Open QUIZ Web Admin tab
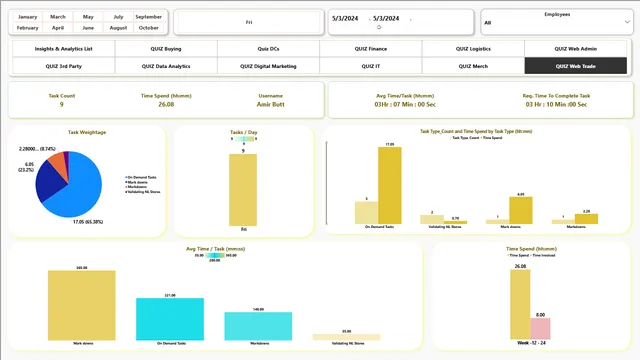Screen dimensions: 640x360 (x=576, y=49)
